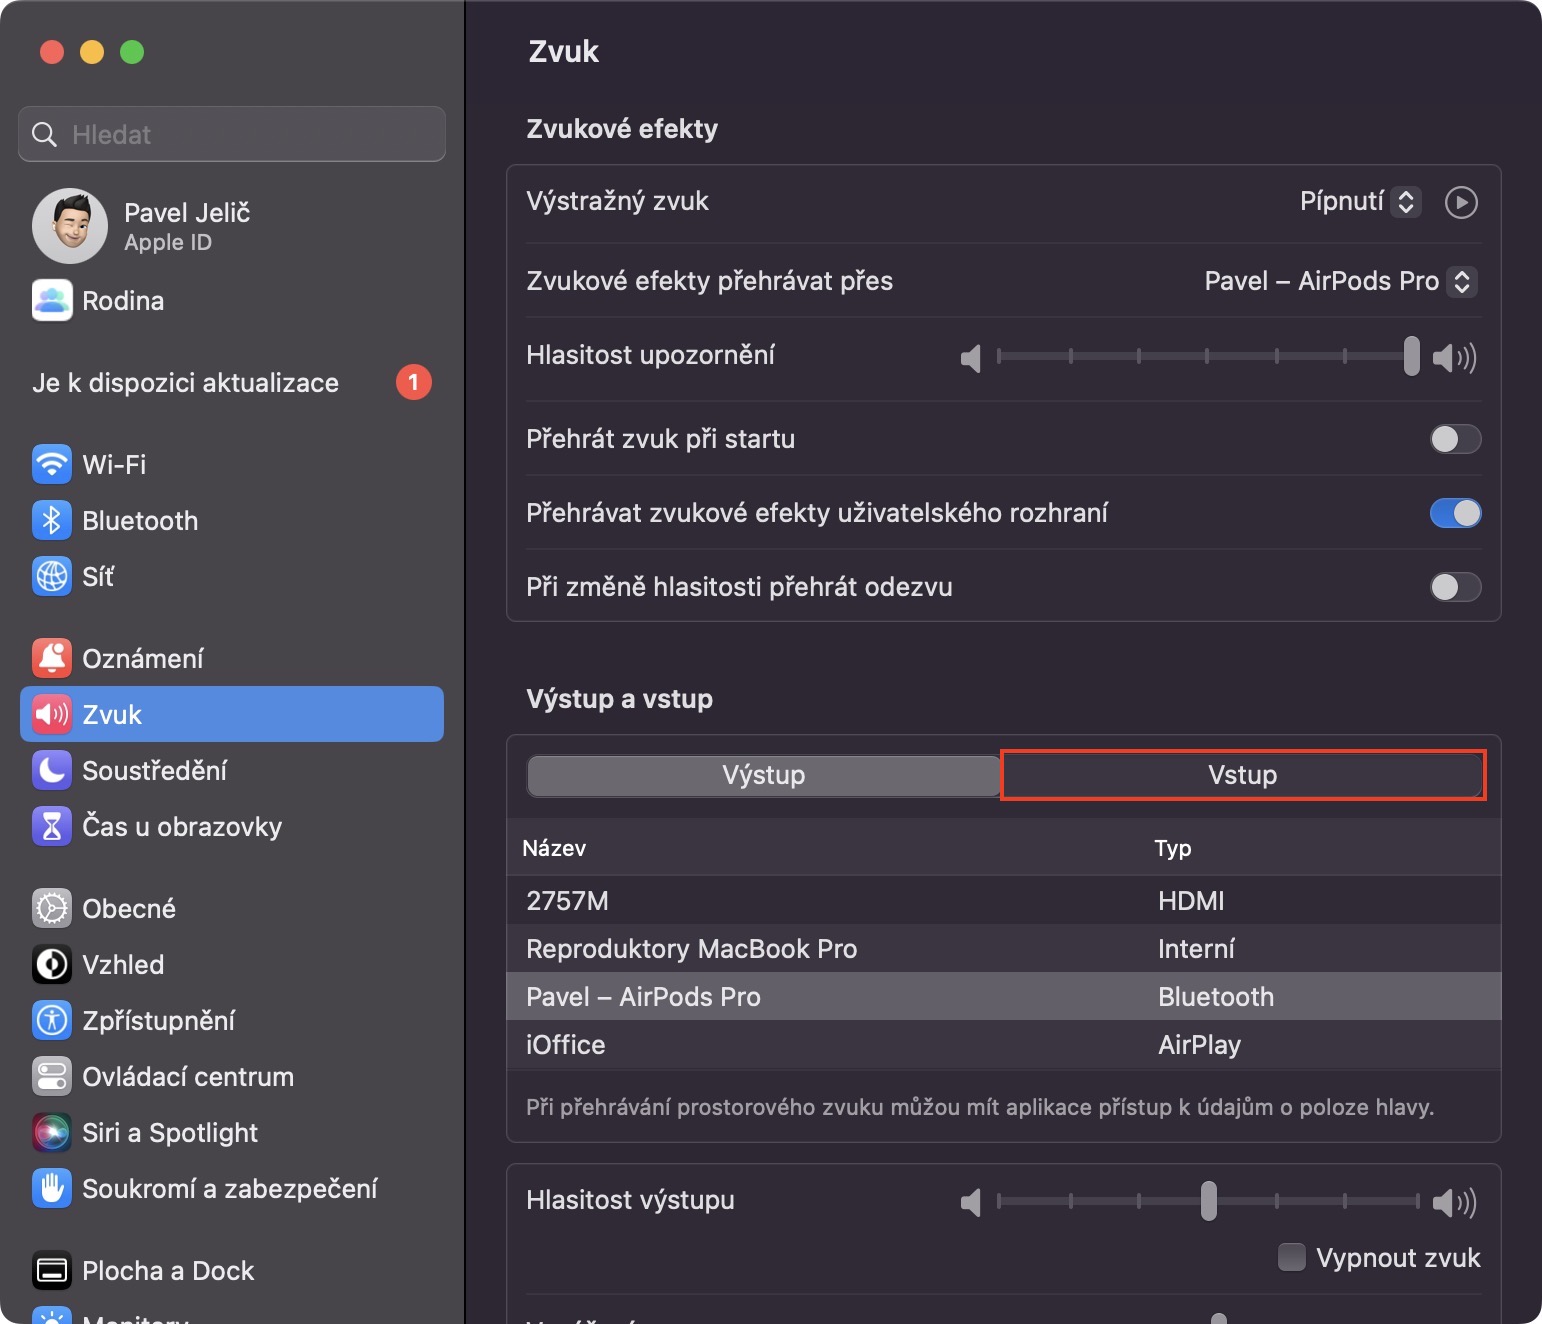
Task: Open the Síť network globe icon
Action: [52, 576]
